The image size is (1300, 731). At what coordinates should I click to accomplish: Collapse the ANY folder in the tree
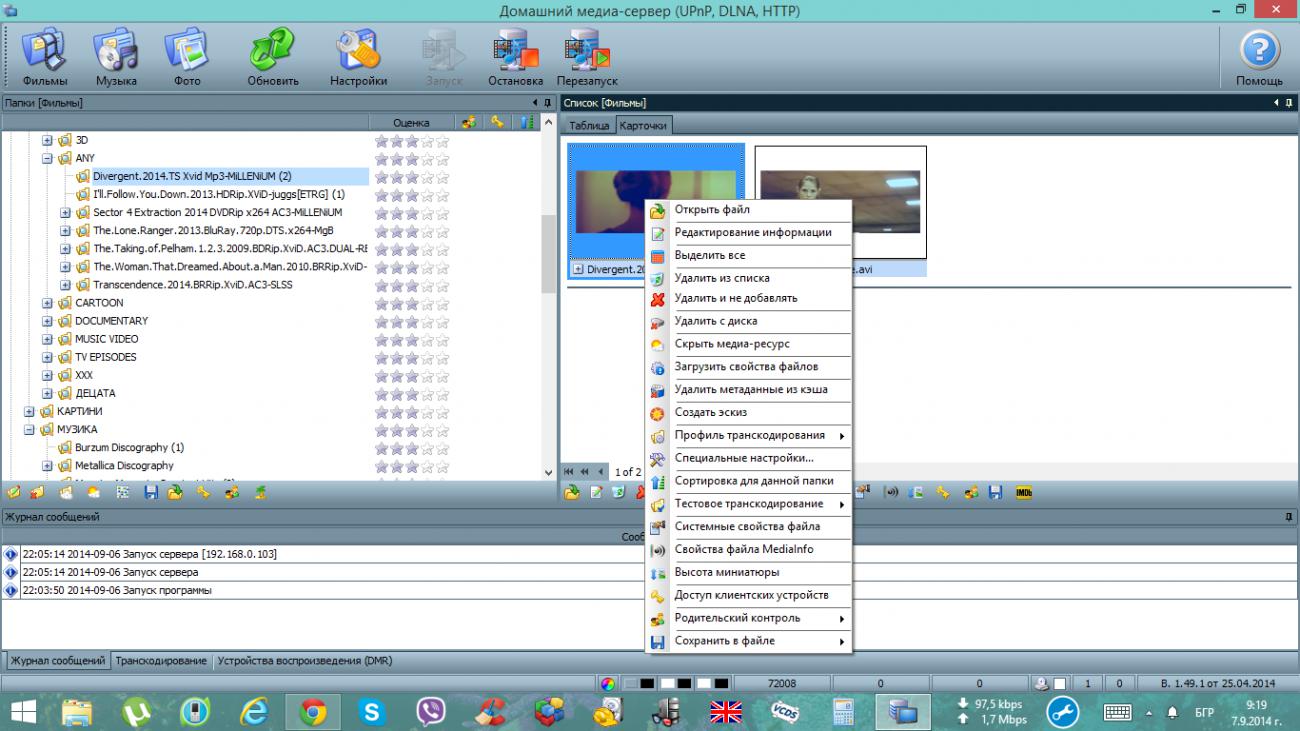click(47, 158)
